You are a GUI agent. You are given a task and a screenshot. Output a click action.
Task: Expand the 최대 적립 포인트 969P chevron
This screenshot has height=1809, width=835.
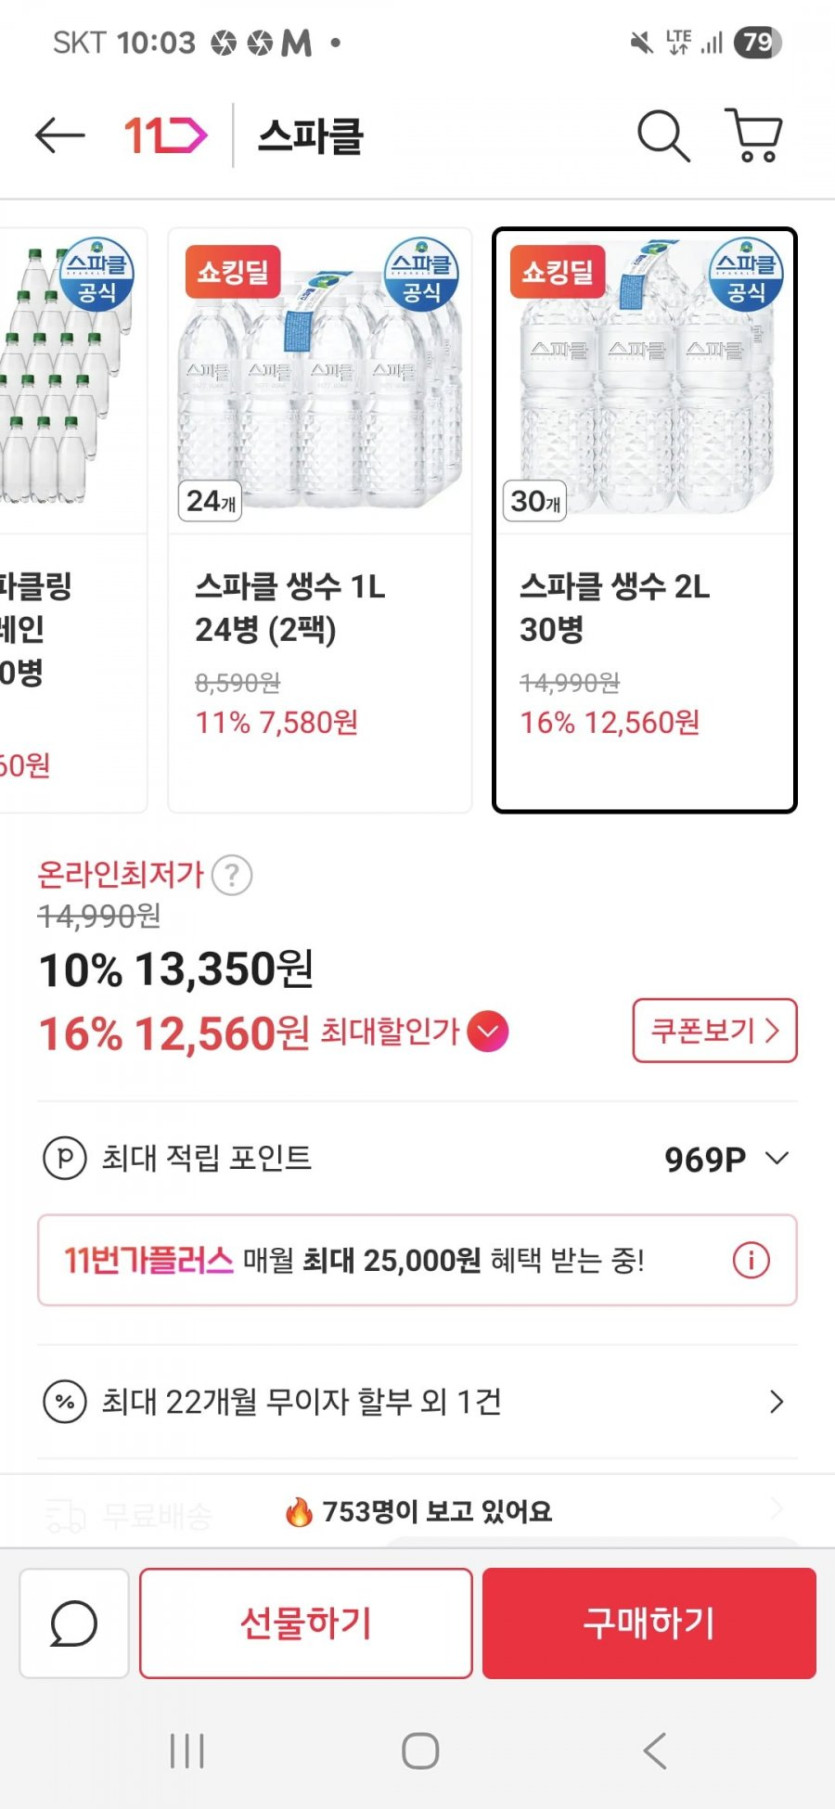[777, 1158]
